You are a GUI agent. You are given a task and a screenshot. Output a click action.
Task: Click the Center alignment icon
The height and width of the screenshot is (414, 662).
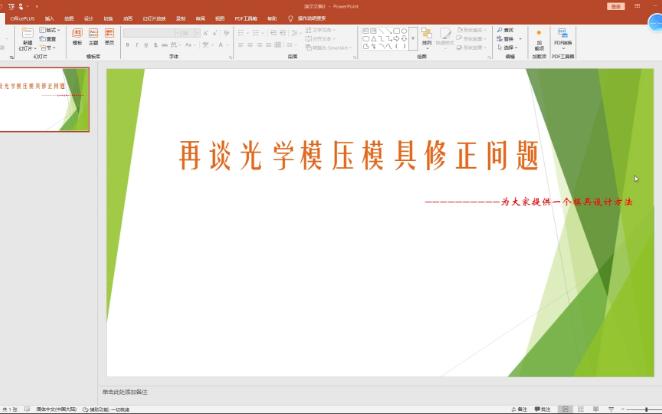click(250, 45)
